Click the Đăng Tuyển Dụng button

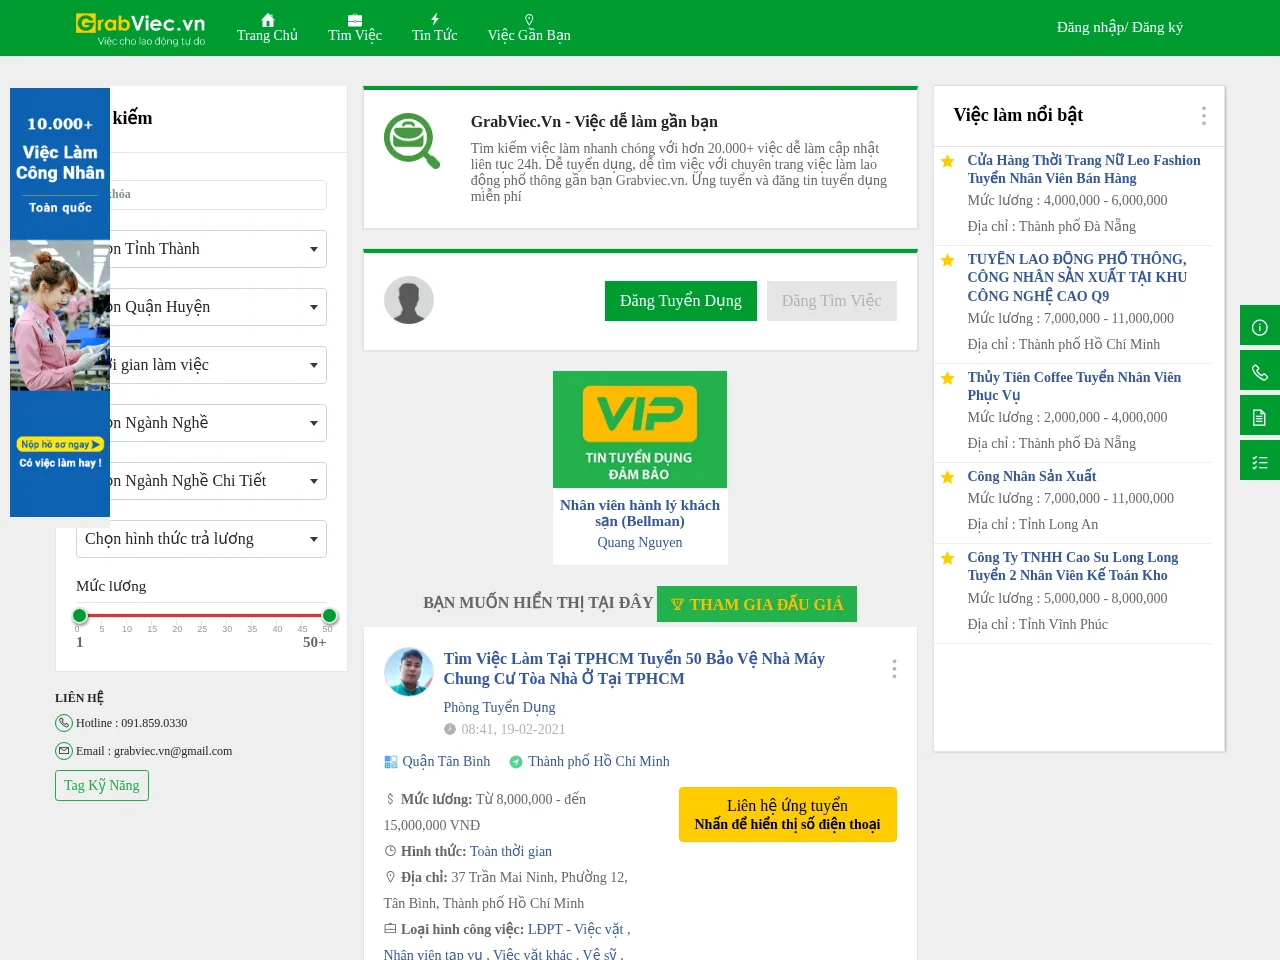[x=681, y=301]
